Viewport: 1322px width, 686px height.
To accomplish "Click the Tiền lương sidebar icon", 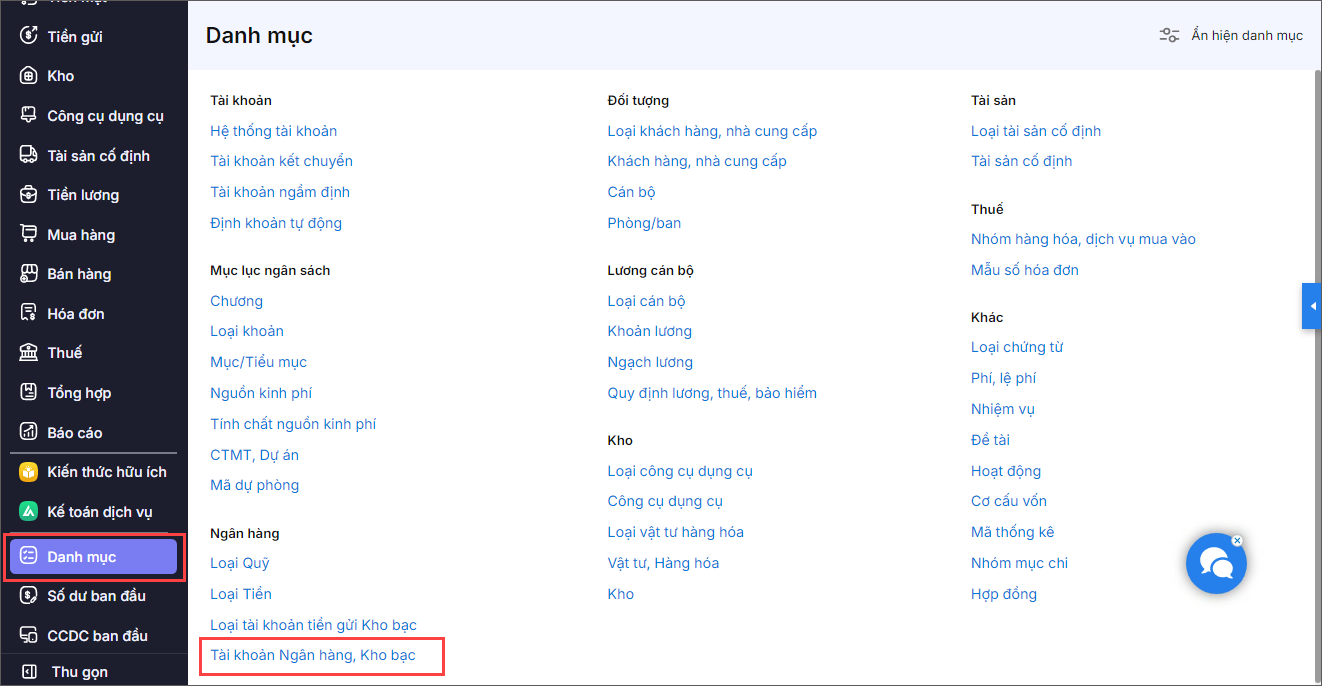I will coord(29,195).
